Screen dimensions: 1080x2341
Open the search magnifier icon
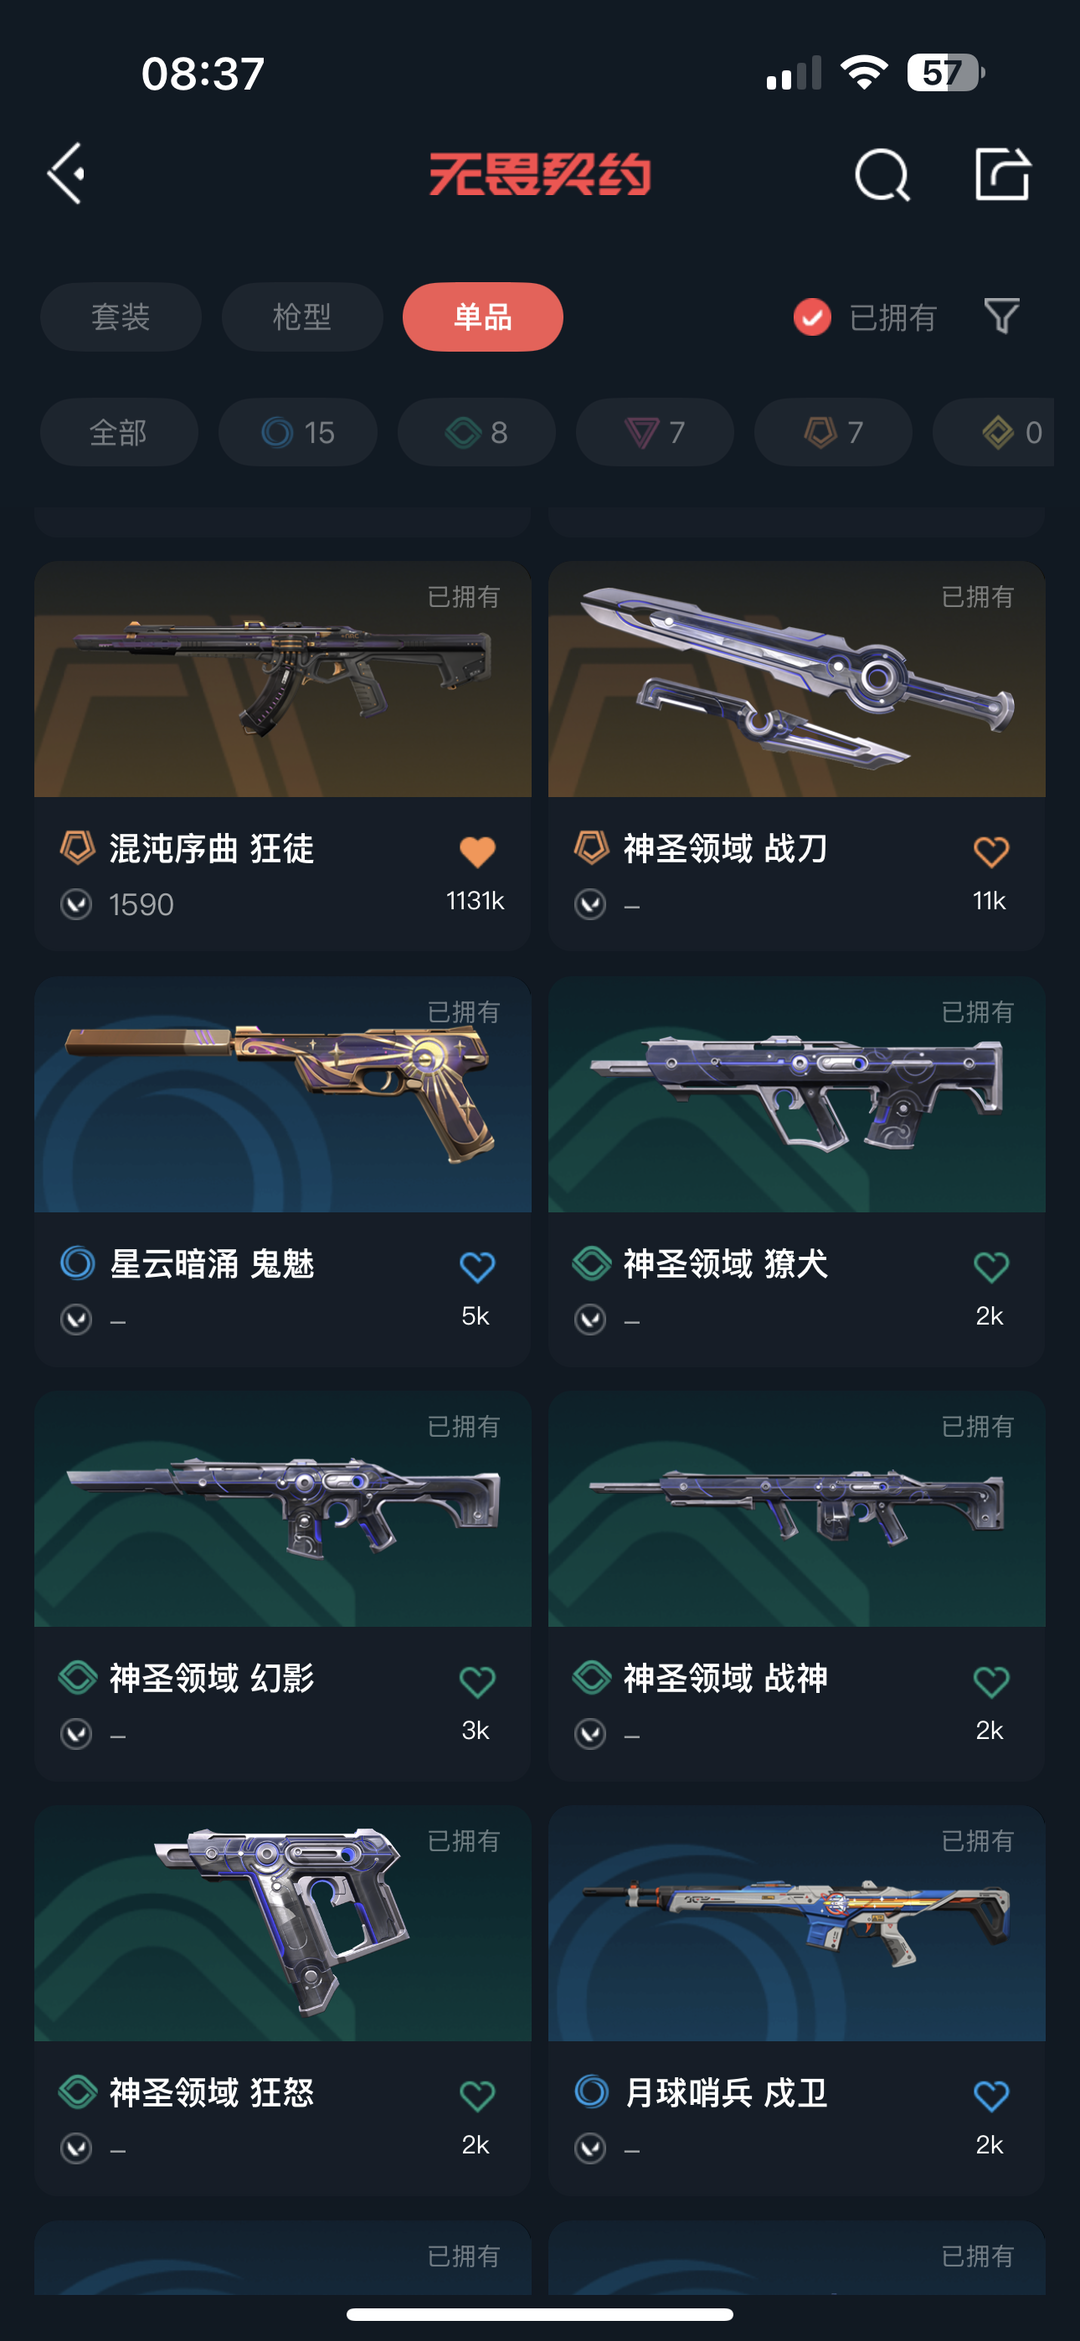tap(882, 175)
